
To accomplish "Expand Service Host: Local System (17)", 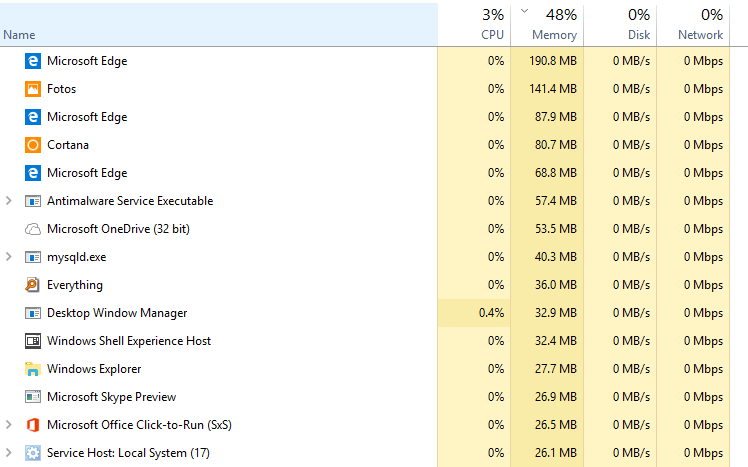I will click(9, 453).
